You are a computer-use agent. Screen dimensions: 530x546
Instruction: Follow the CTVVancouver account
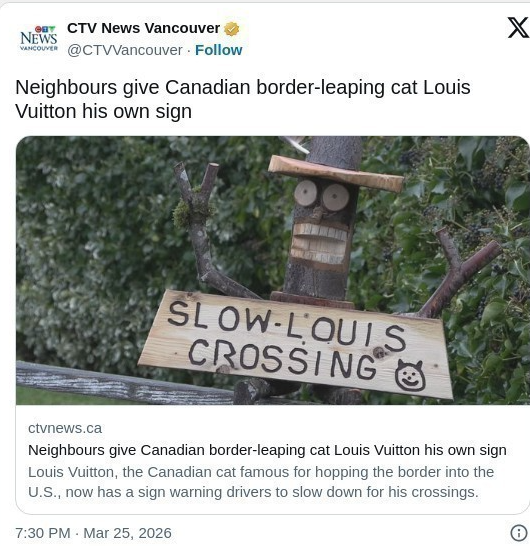(x=218, y=50)
